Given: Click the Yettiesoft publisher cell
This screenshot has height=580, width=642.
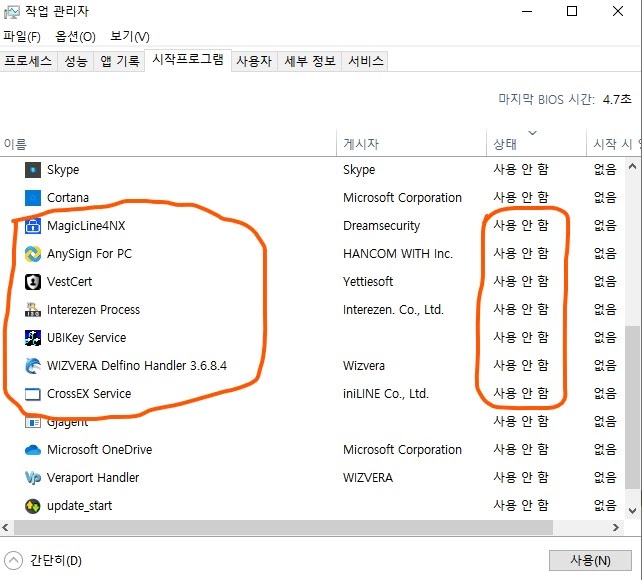Looking at the screenshot, I should pos(368,282).
